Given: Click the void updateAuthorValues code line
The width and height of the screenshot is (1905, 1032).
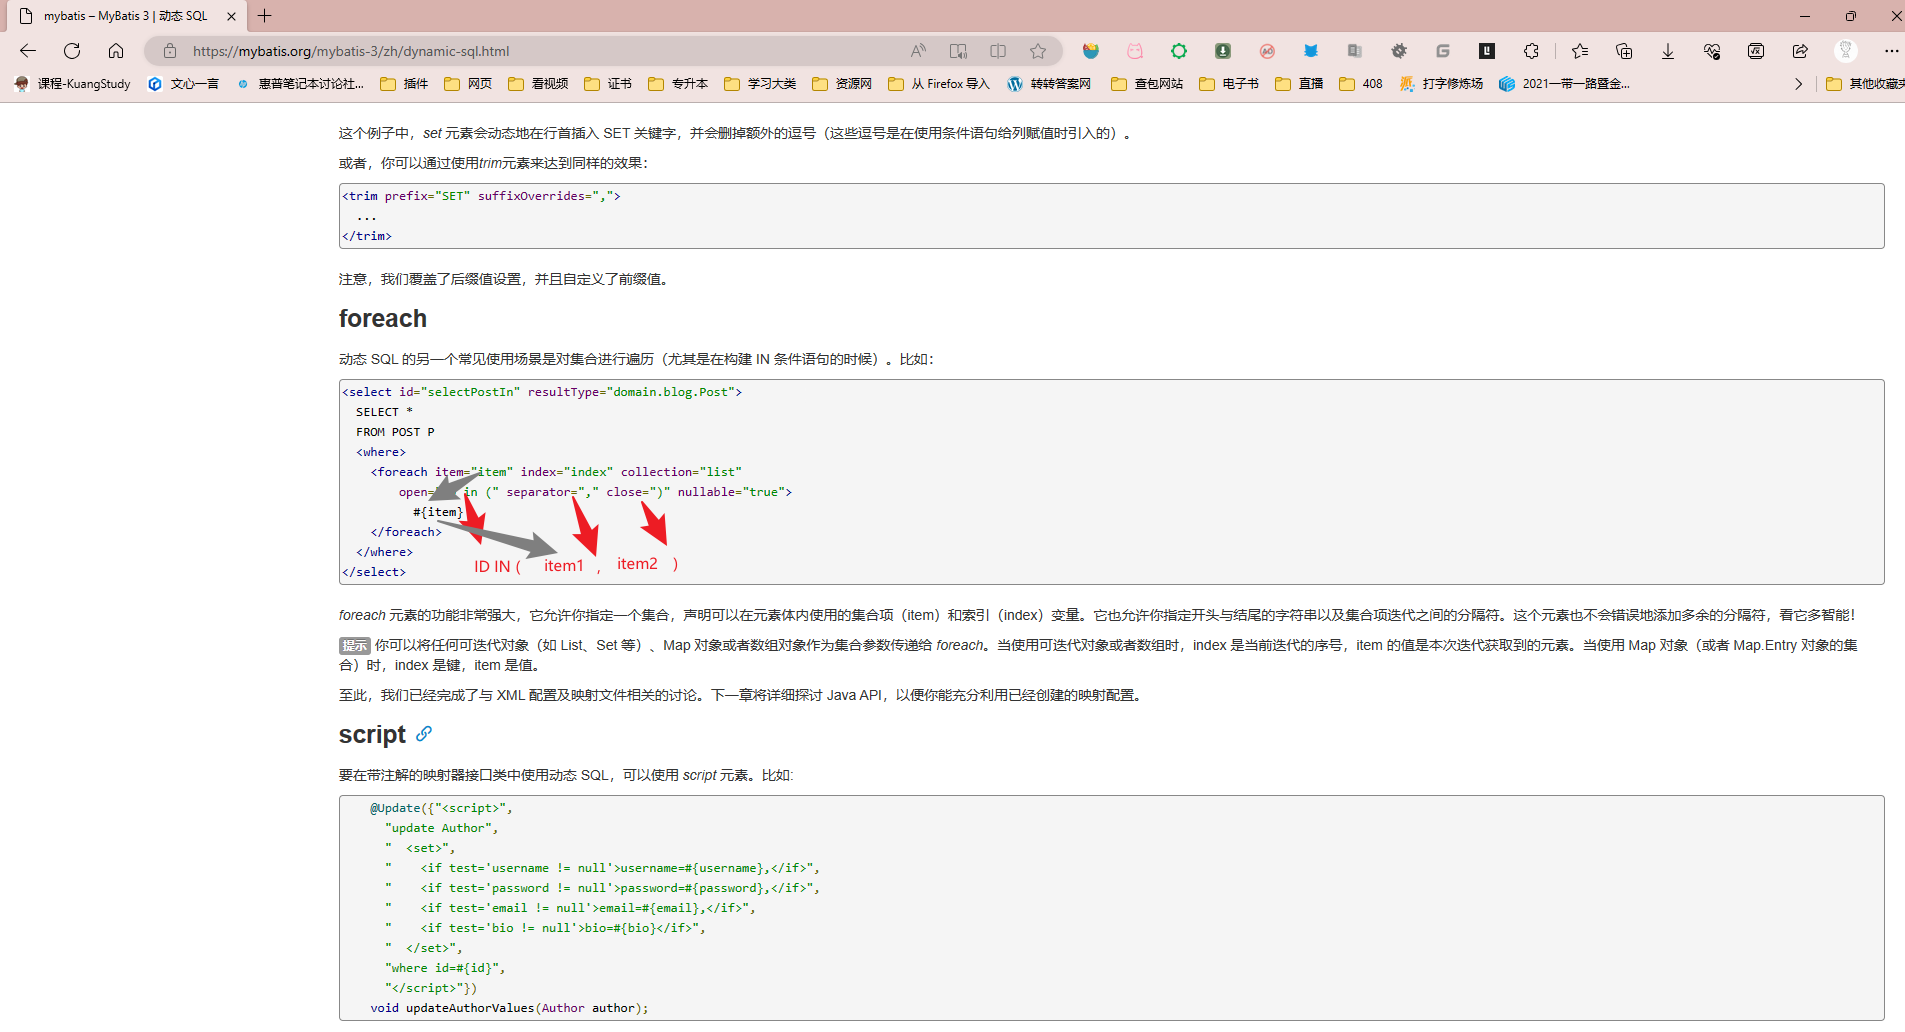Looking at the screenshot, I should pyautogui.click(x=509, y=1008).
